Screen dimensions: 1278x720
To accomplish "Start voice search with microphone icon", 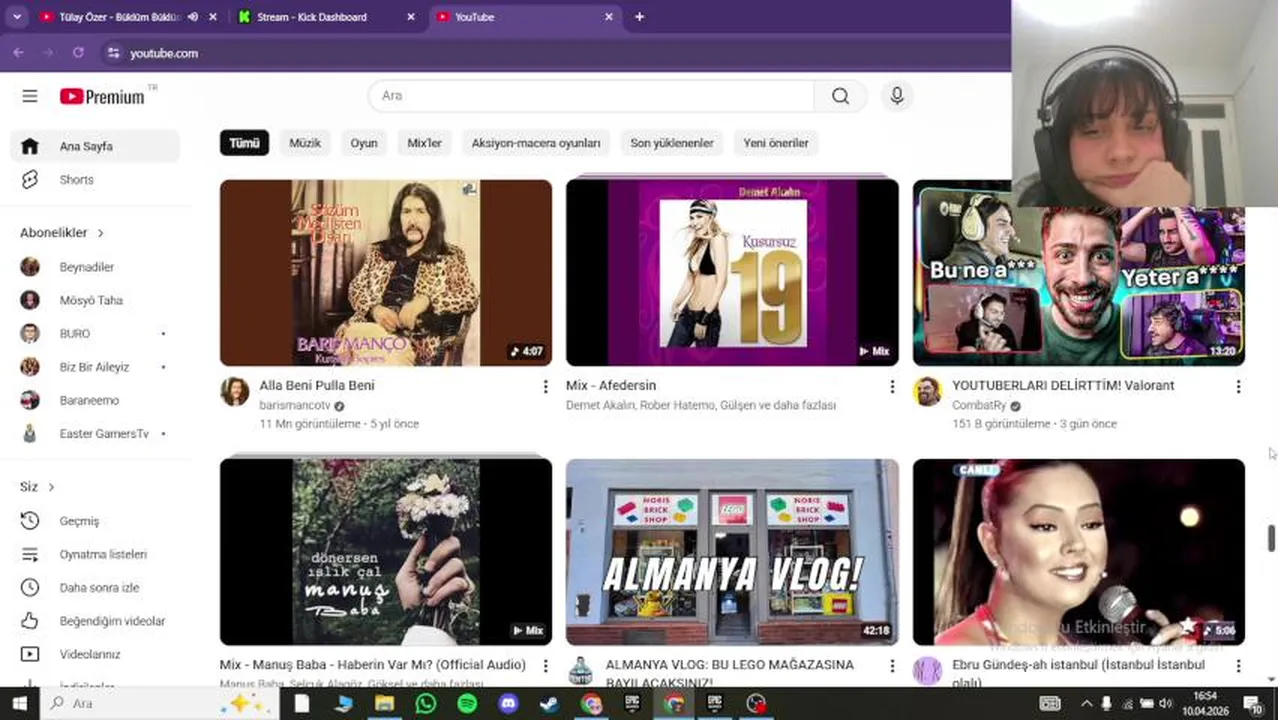I will point(897,96).
